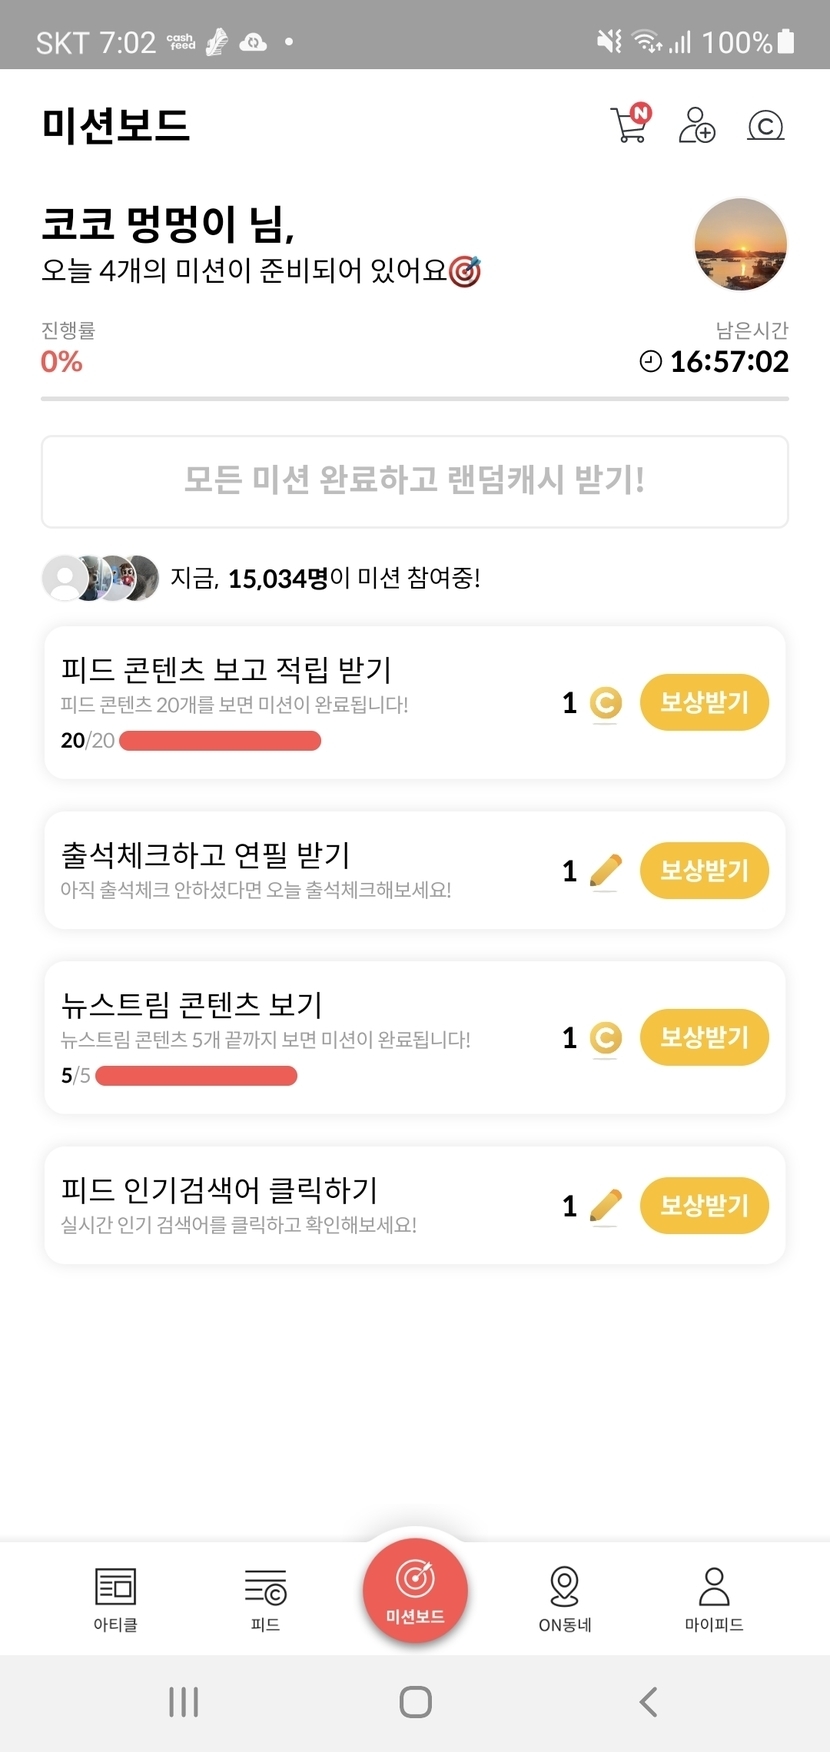
Task: Click the 20/20 feed progress bar
Action: (x=220, y=741)
